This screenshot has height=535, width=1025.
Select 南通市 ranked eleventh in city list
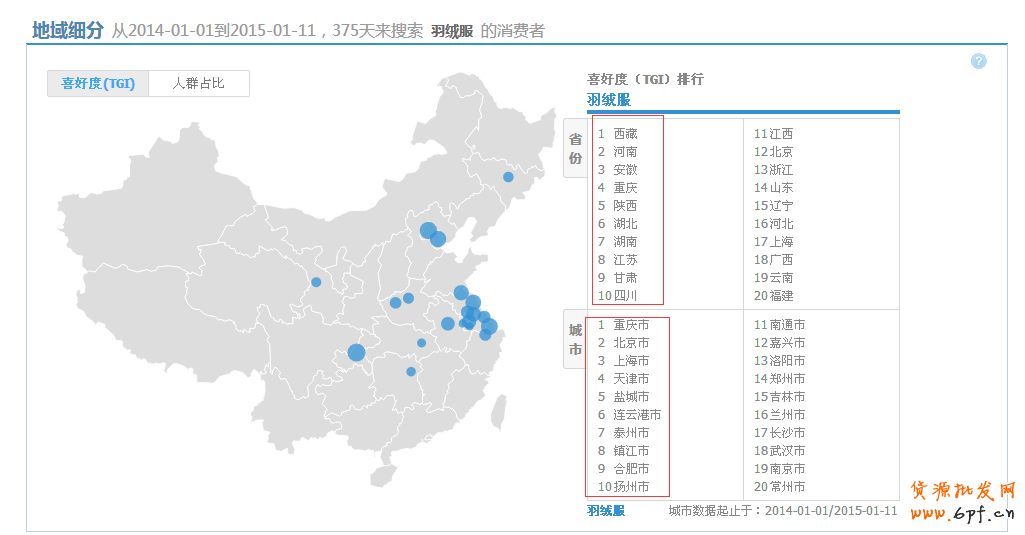pos(787,325)
